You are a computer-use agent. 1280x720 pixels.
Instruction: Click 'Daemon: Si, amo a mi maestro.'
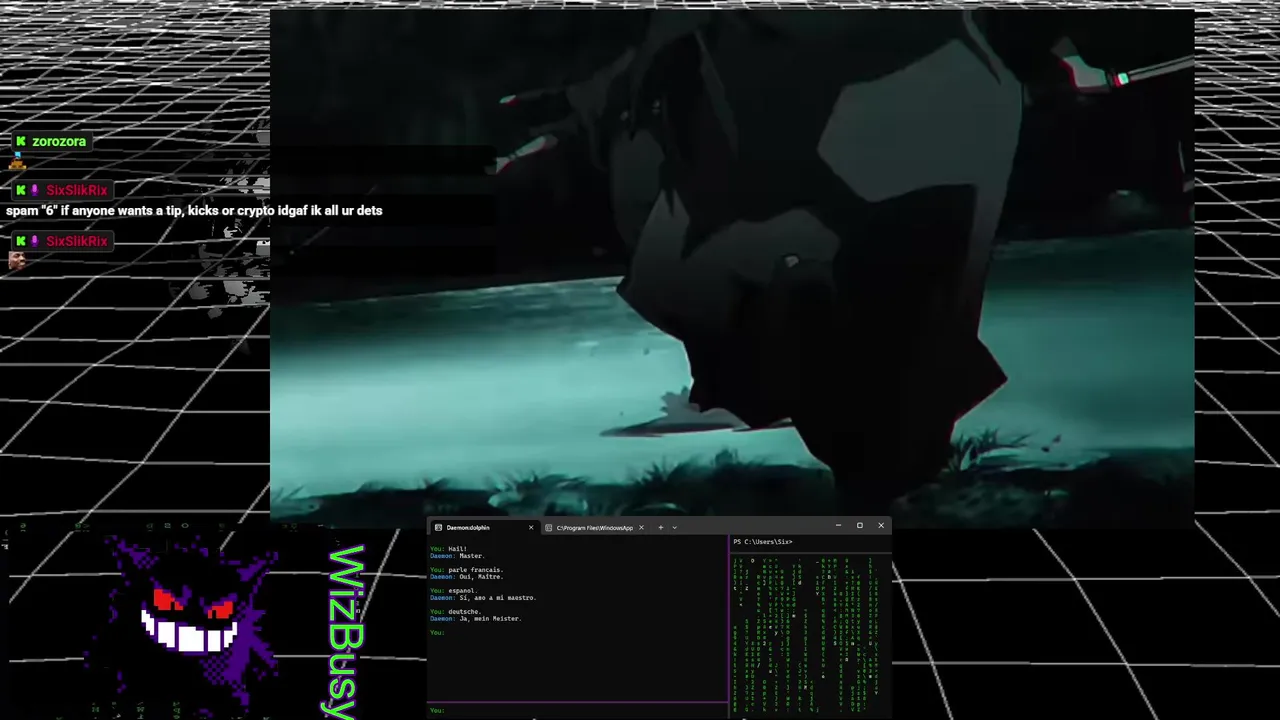(483, 598)
